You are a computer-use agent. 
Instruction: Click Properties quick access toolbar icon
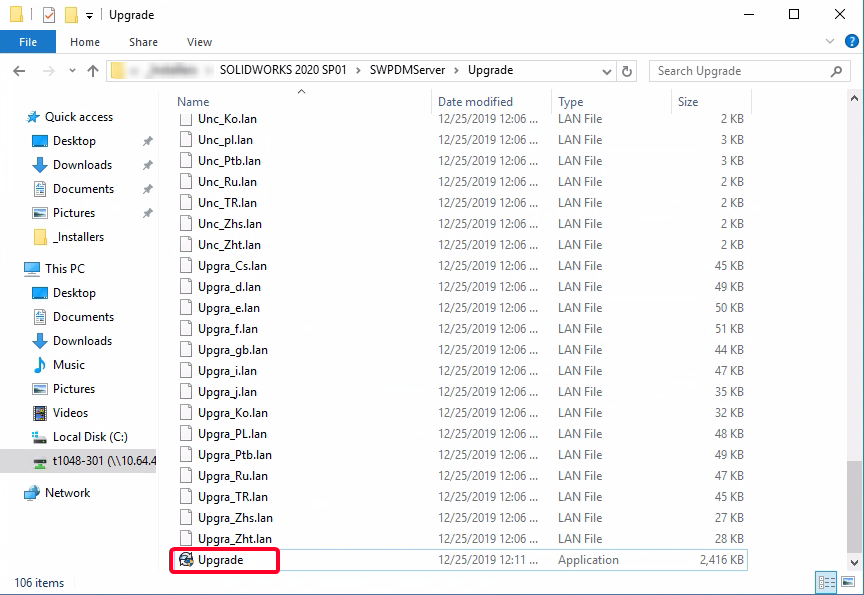pyautogui.click(x=48, y=15)
